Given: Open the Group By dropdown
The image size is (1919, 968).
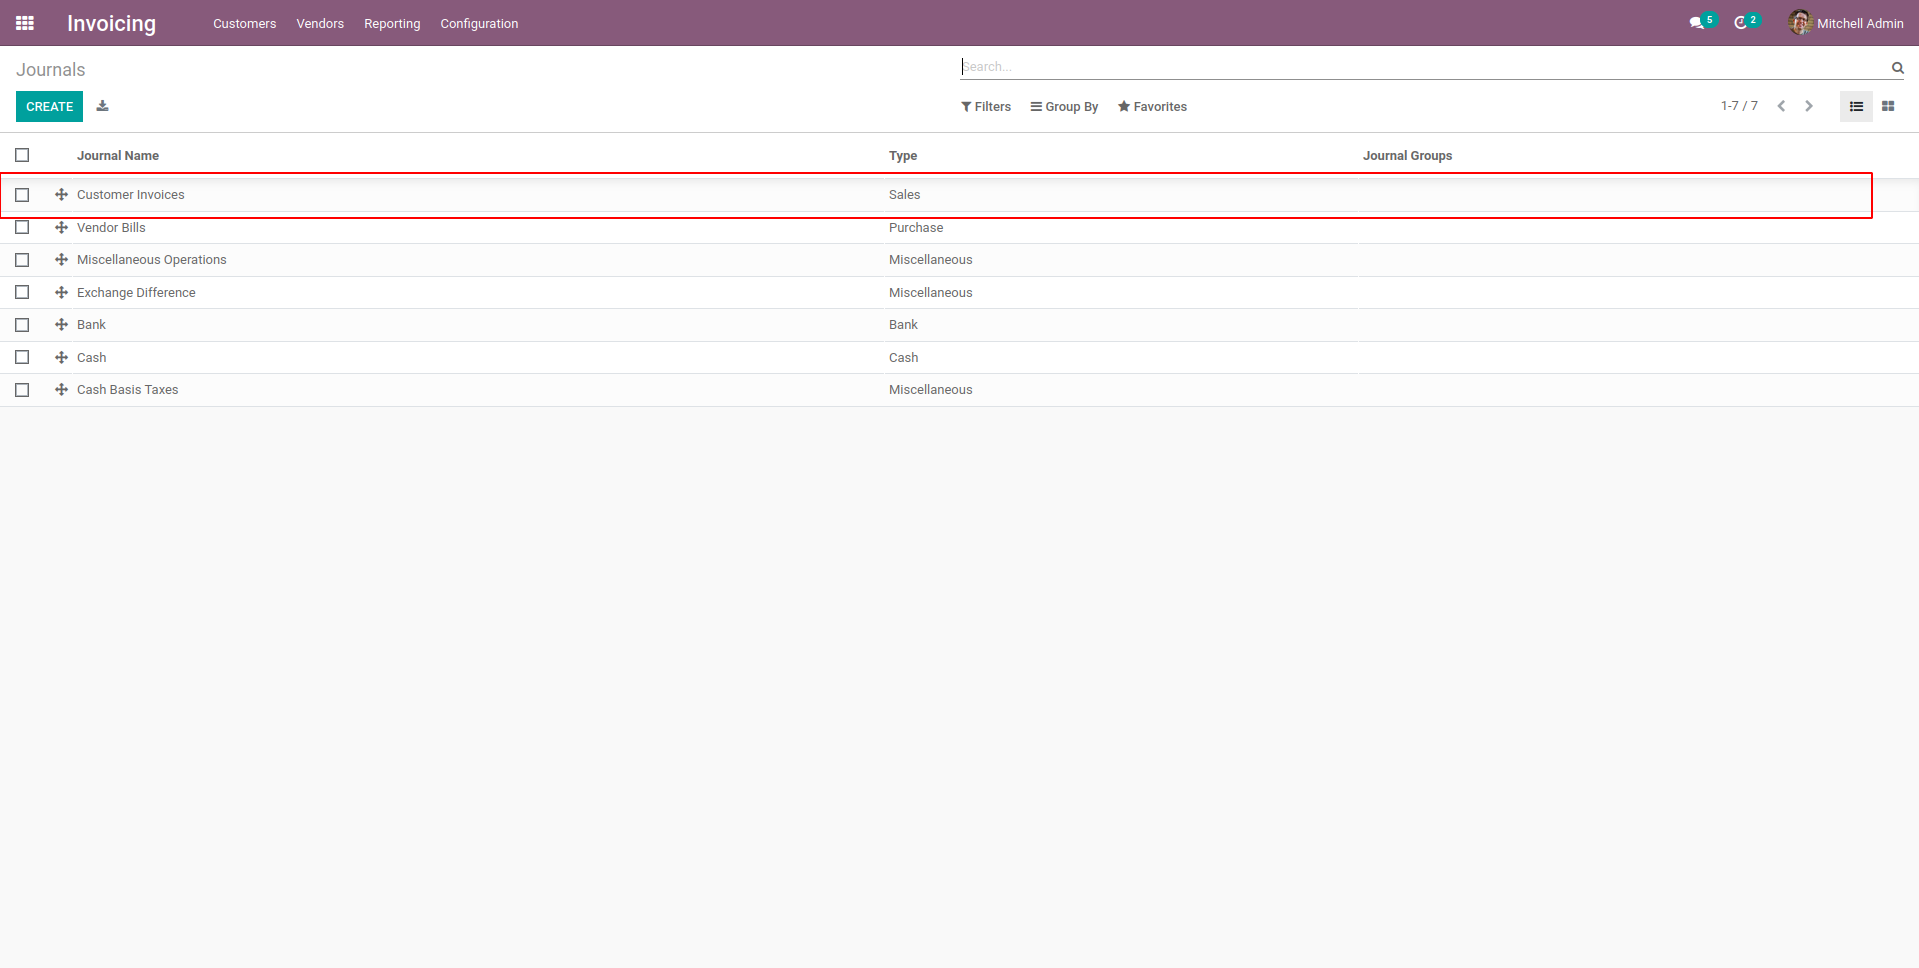Looking at the screenshot, I should click(x=1064, y=107).
